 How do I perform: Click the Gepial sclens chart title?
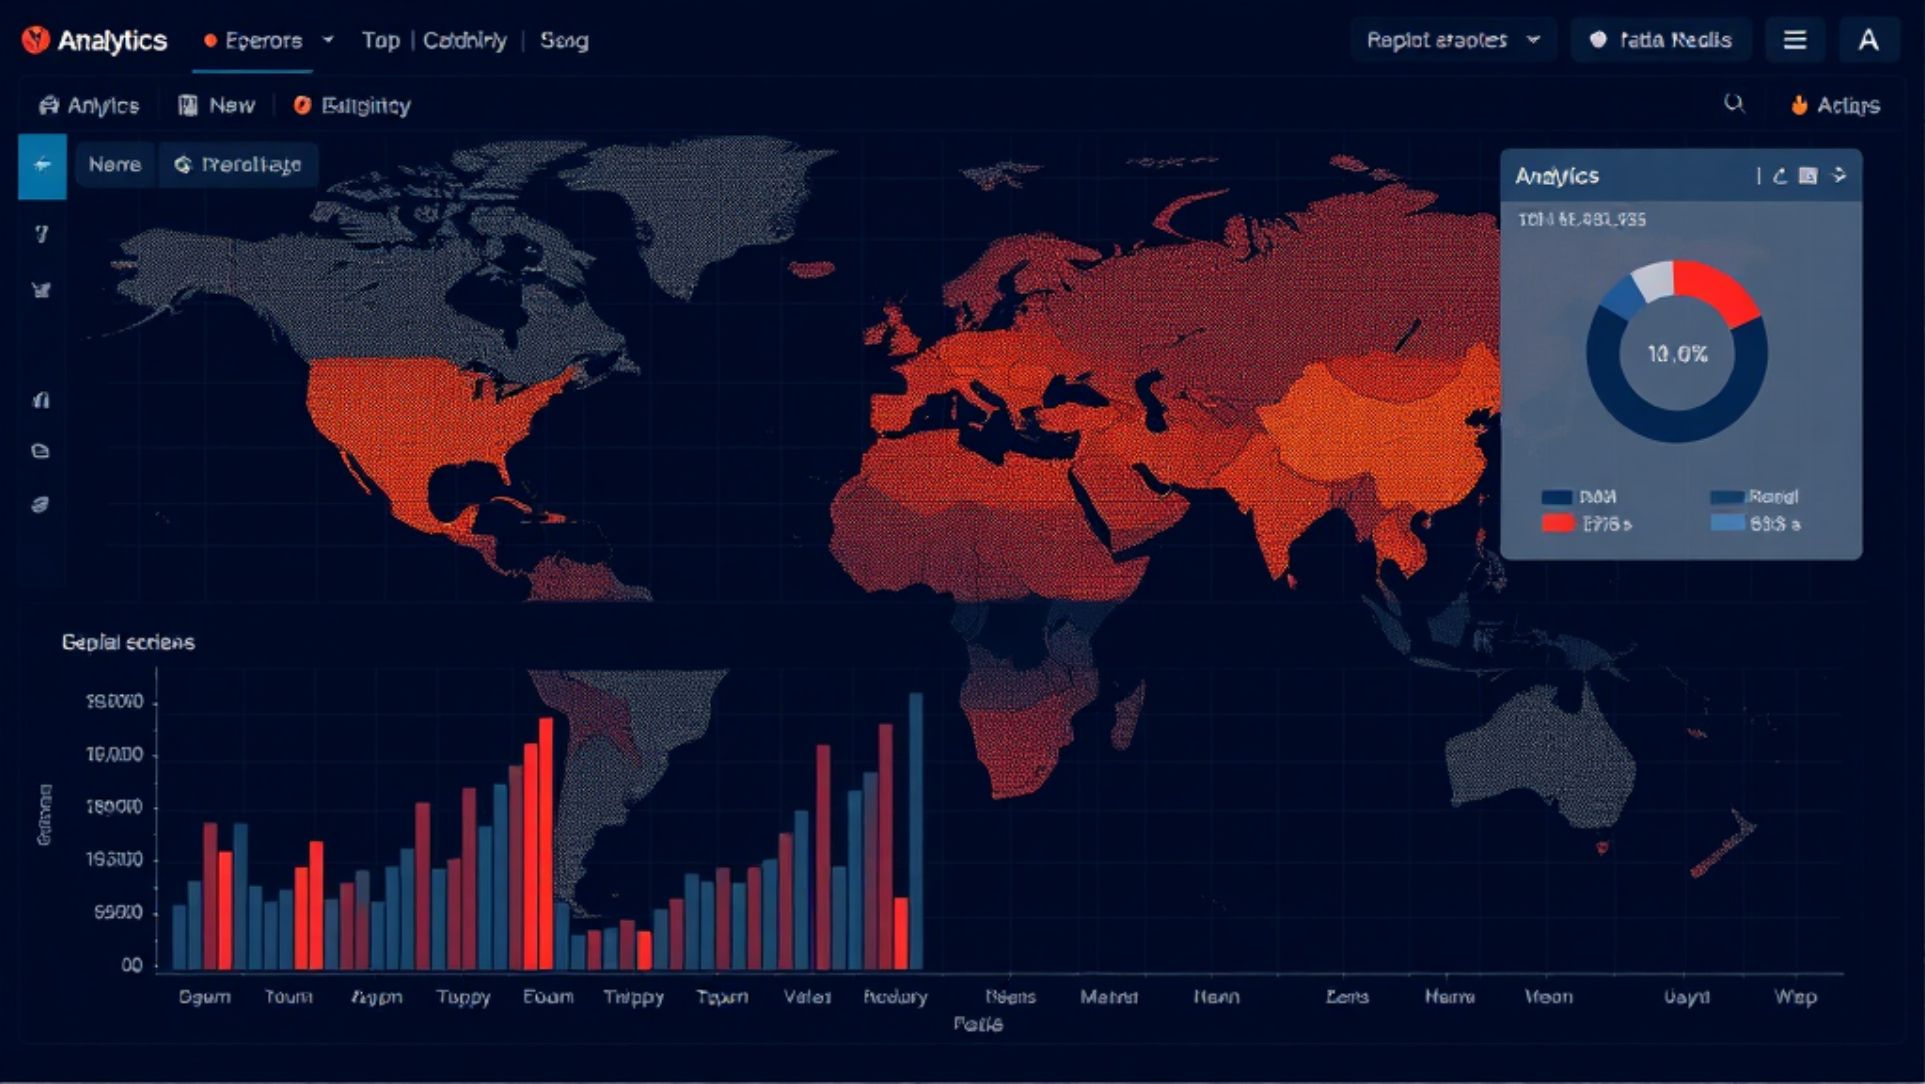(128, 642)
